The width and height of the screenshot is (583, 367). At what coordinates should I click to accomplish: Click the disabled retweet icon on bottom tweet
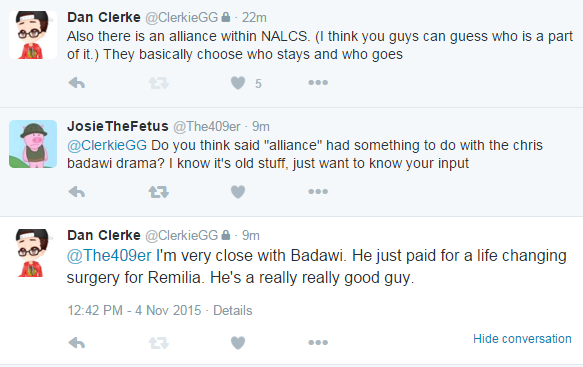point(159,342)
